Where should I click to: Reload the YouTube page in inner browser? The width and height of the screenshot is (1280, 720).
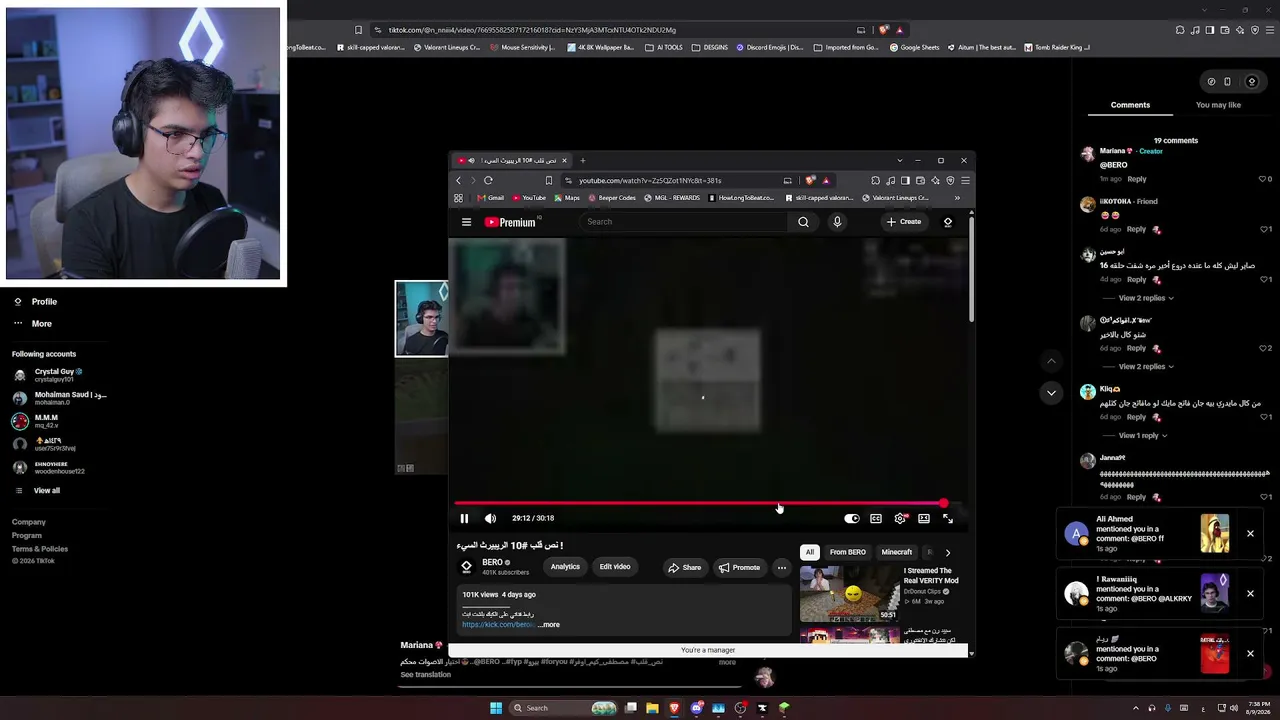click(x=488, y=181)
